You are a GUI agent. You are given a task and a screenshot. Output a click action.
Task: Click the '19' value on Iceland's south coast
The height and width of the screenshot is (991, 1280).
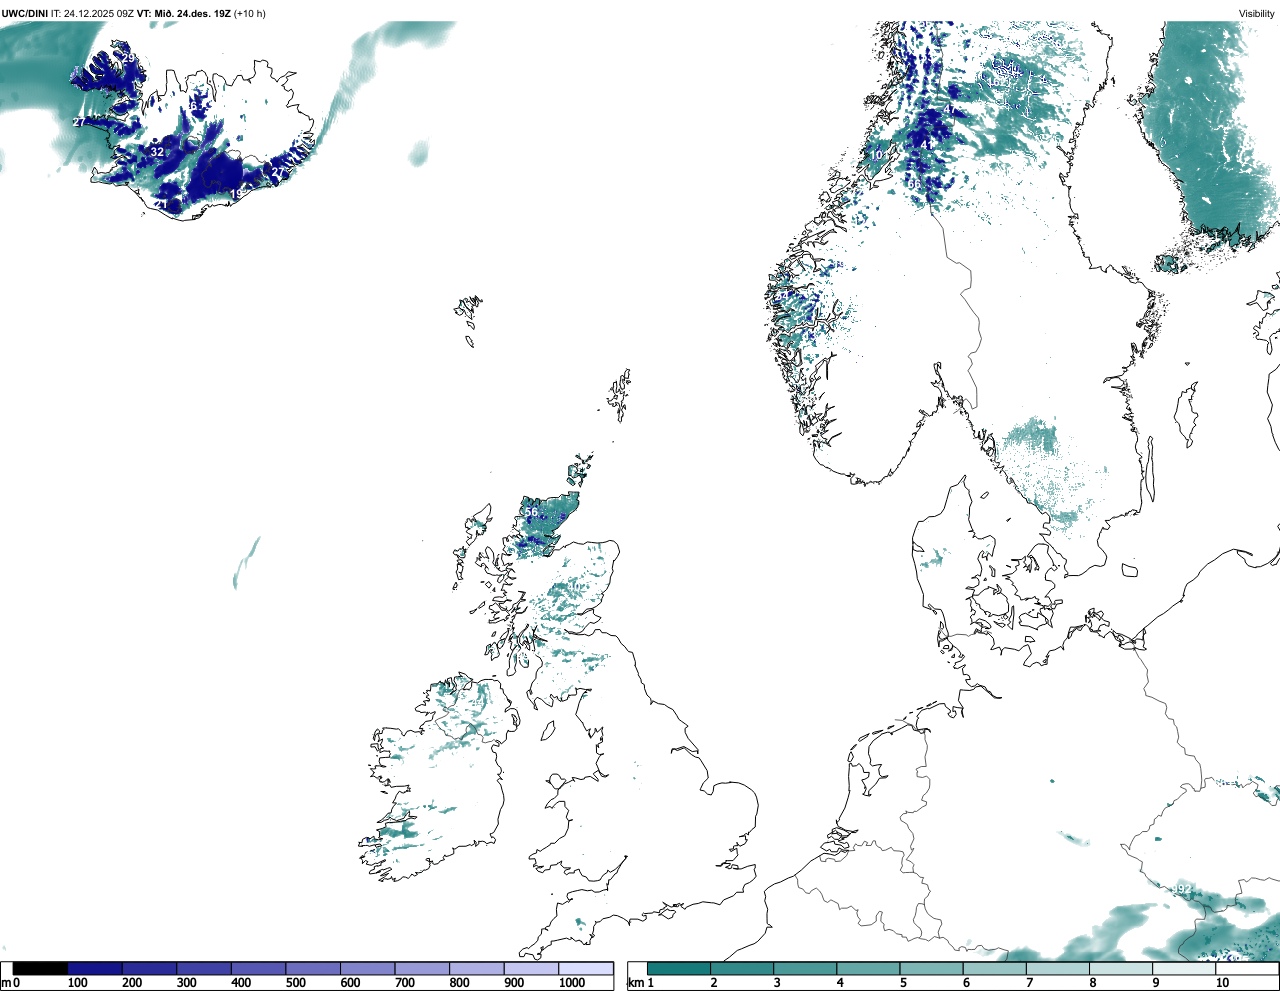237,194
